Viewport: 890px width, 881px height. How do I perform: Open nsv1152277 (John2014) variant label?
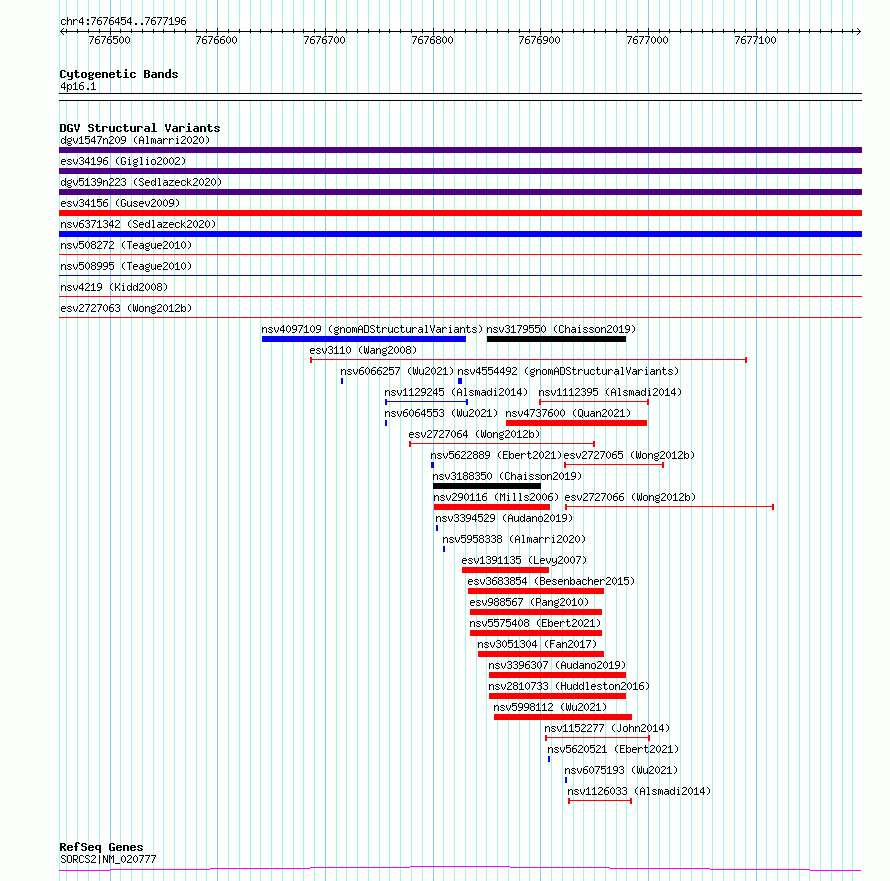tap(607, 728)
